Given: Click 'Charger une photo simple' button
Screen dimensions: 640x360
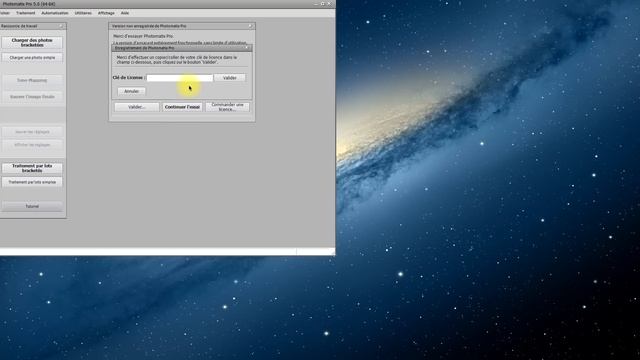Looking at the screenshot, I should pos(32,58).
